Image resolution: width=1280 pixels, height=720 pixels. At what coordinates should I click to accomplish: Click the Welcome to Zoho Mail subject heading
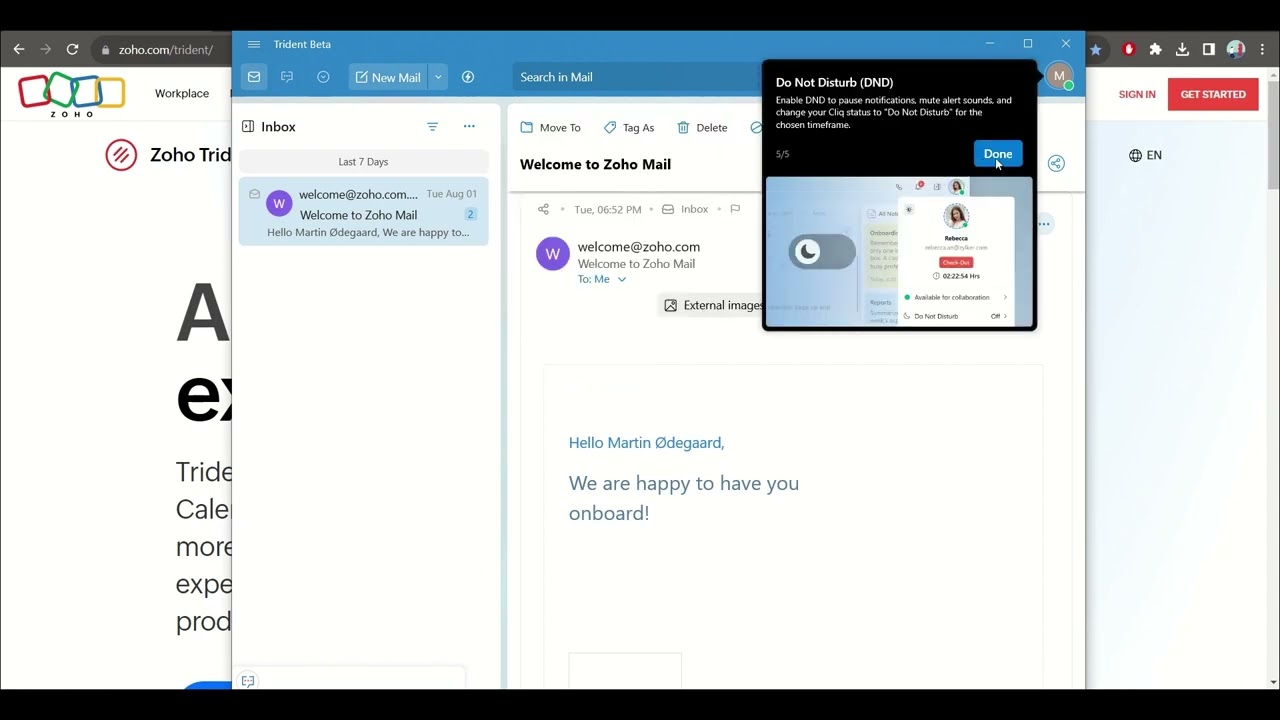[595, 164]
